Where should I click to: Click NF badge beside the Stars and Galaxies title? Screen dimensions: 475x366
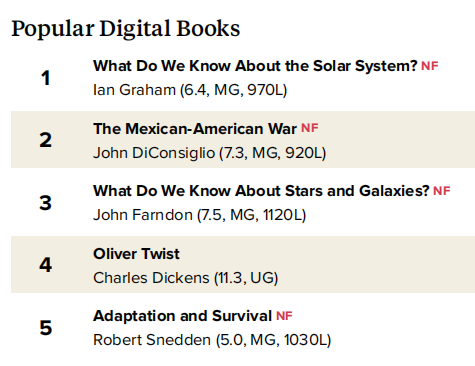tap(442, 191)
